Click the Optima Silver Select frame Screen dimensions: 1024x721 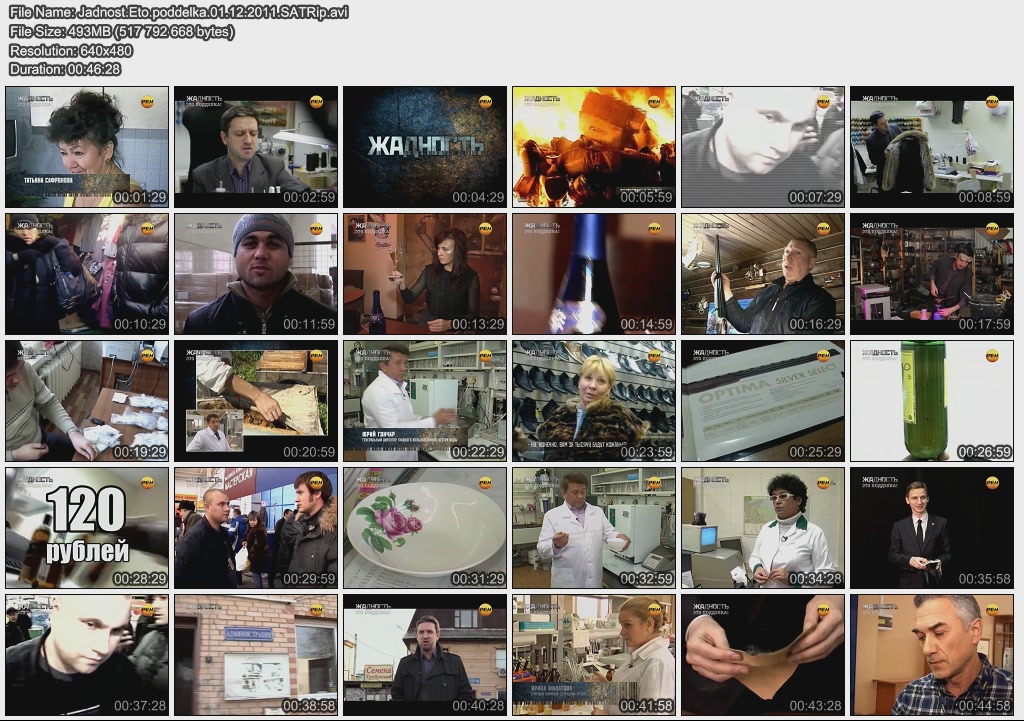[763, 401]
